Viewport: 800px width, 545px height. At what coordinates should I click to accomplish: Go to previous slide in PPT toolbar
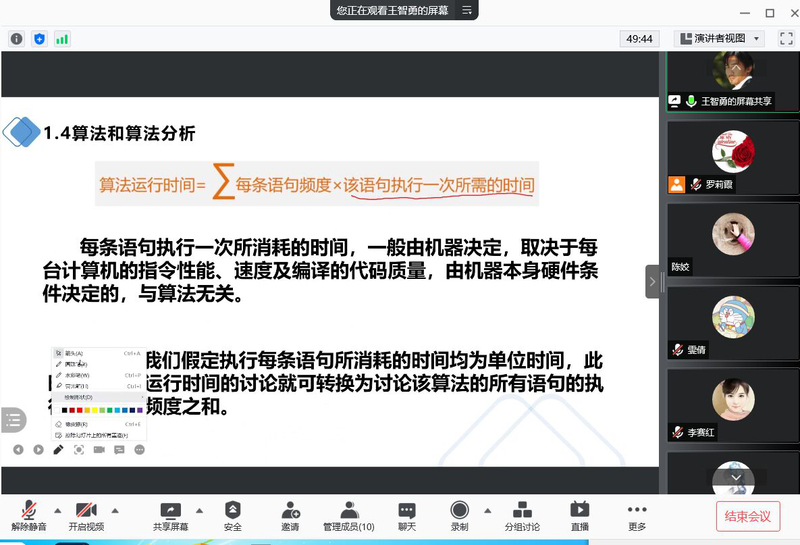coord(18,450)
